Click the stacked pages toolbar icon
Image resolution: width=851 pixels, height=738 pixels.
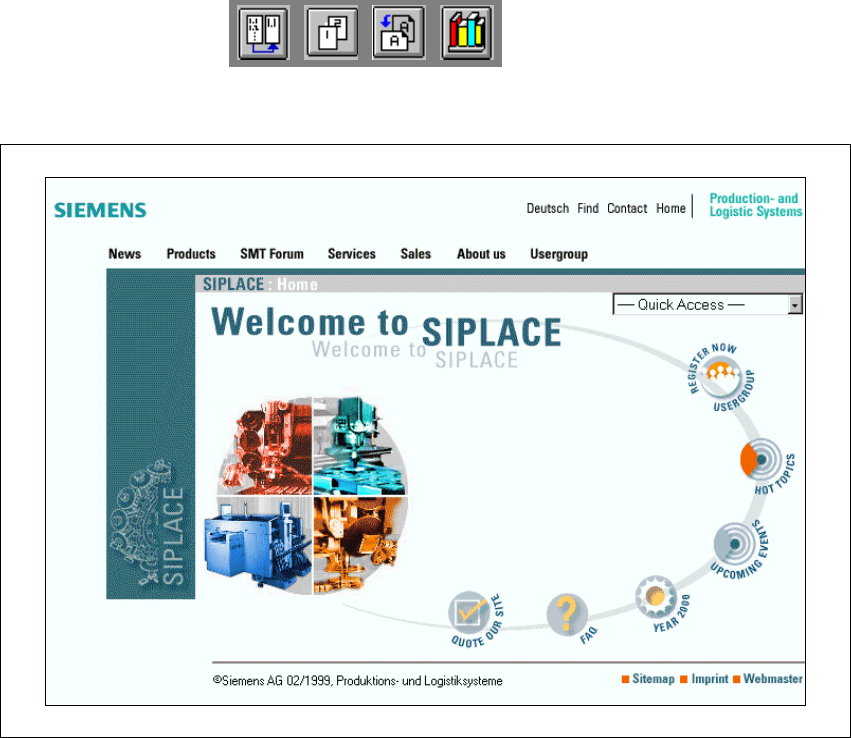click(x=332, y=33)
